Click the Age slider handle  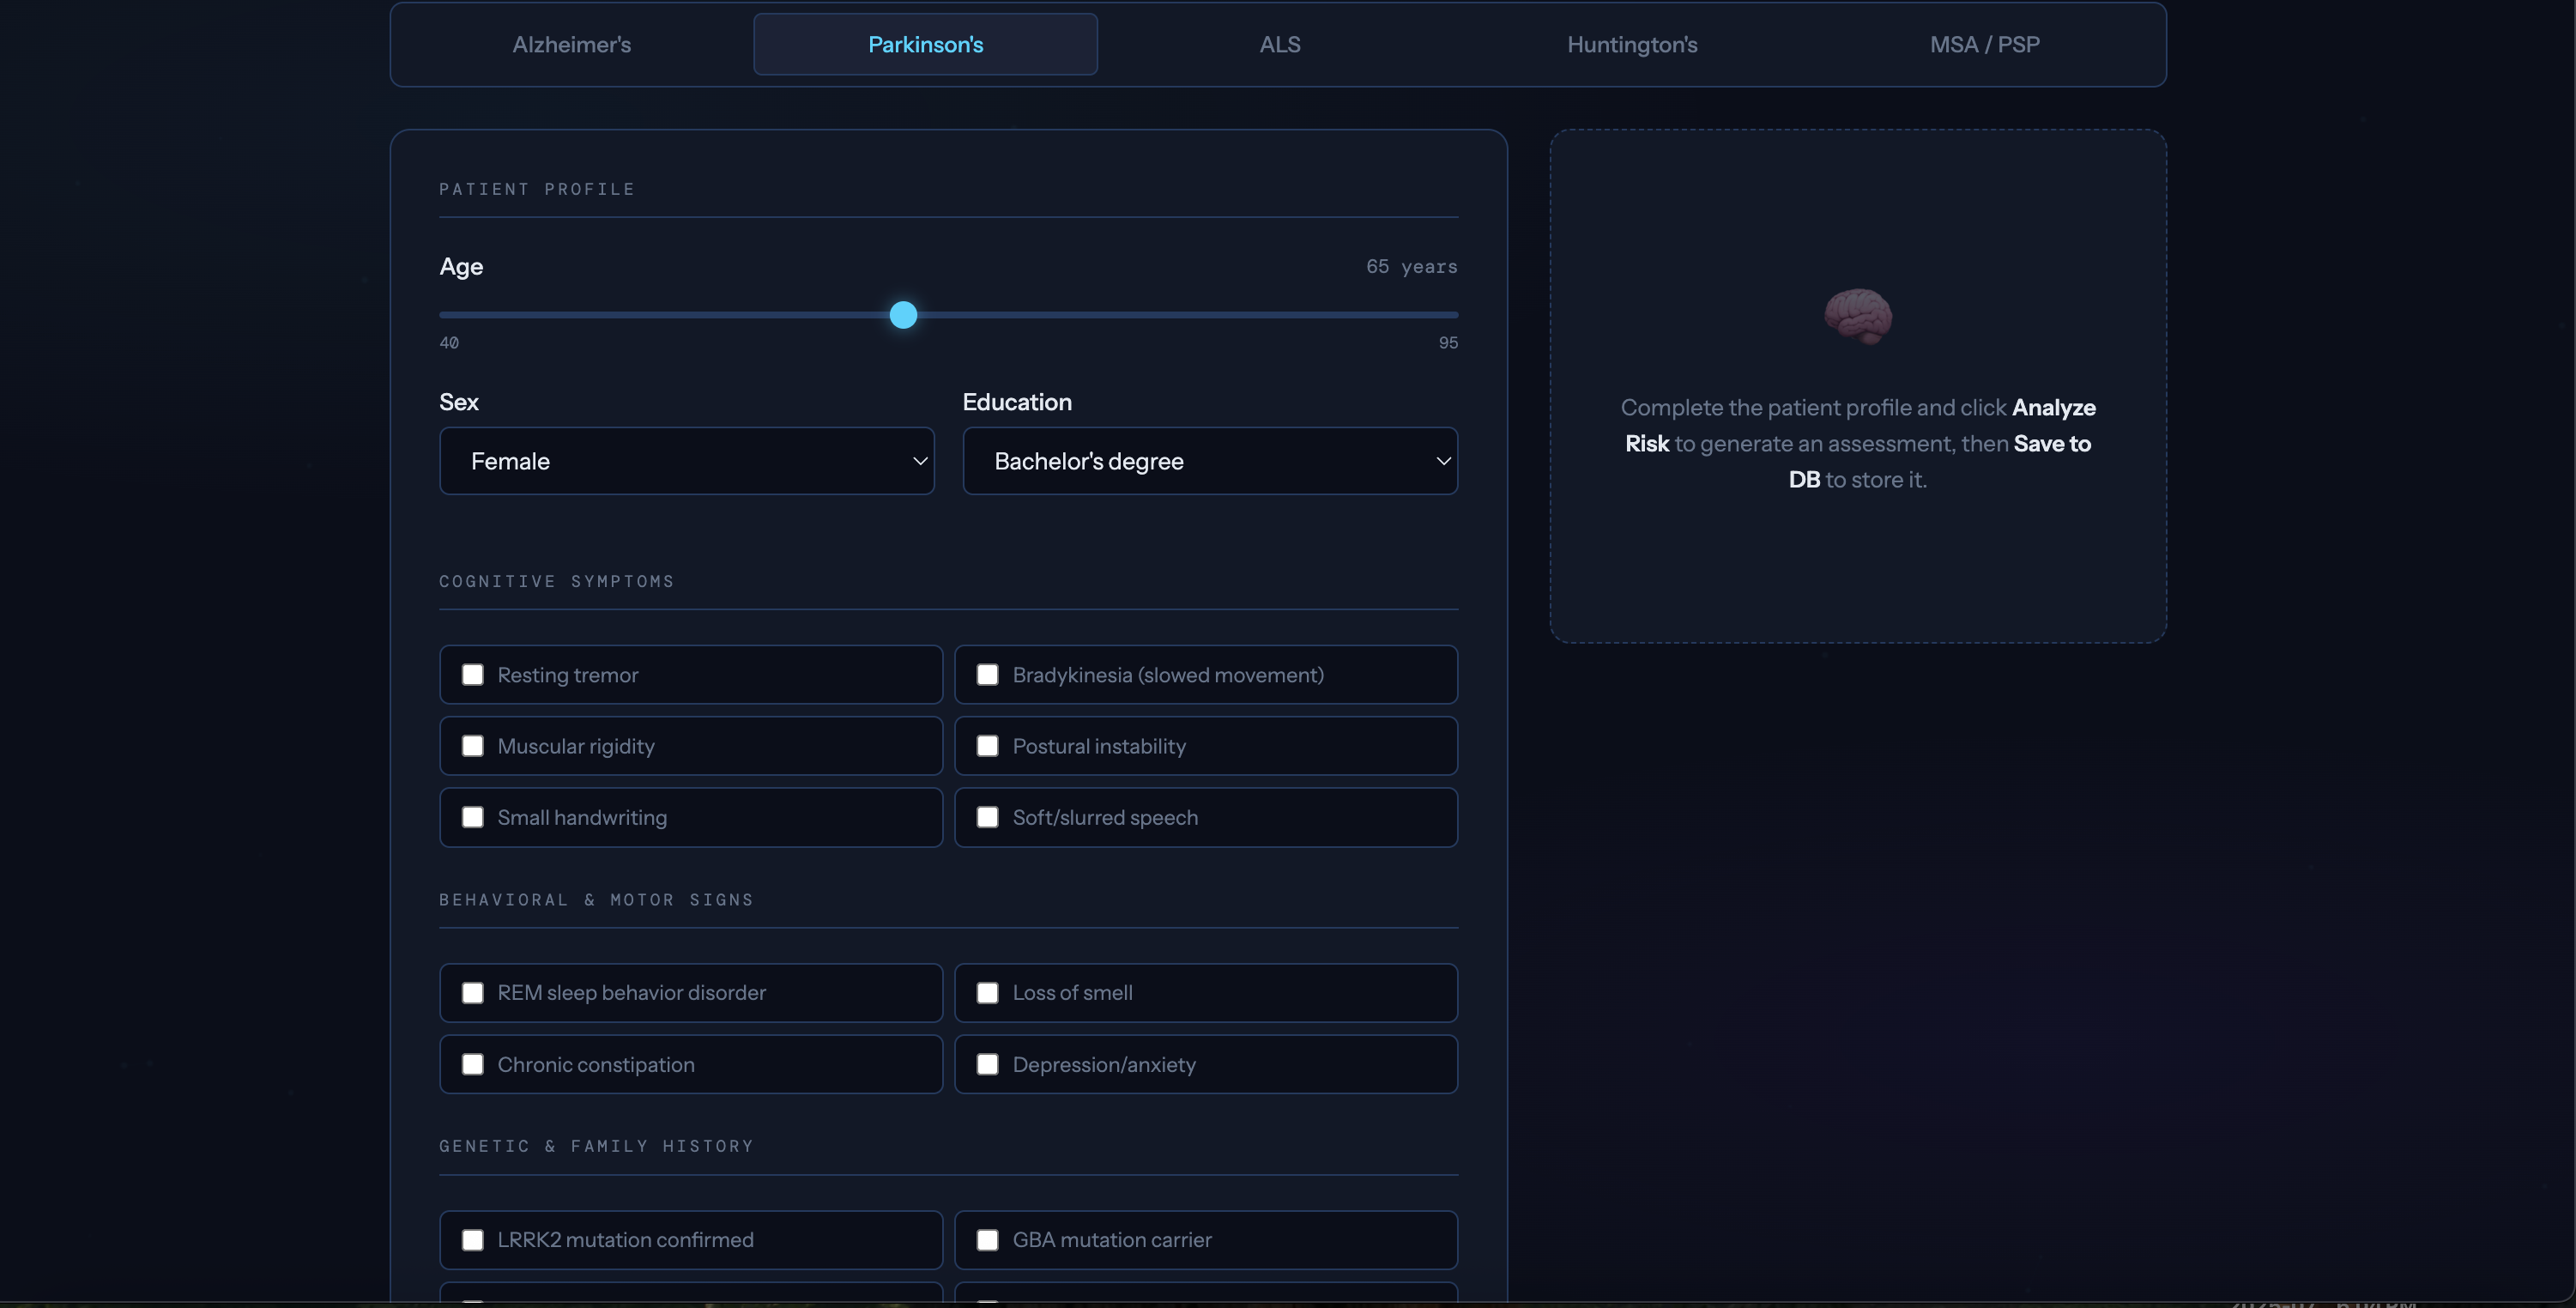pos(903,315)
